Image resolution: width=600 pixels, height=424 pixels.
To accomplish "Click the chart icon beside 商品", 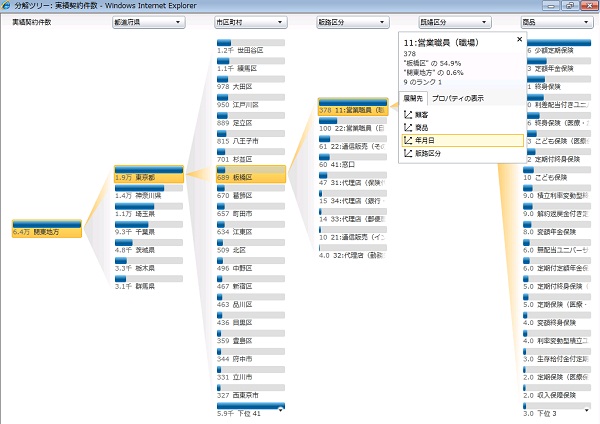I will [408, 127].
